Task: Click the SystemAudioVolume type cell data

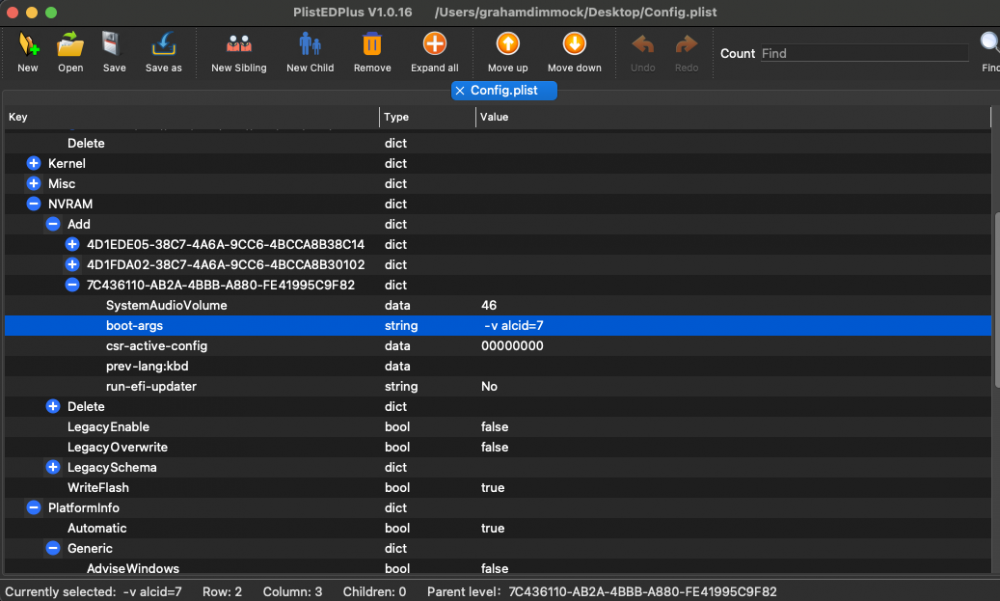Action: pos(397,306)
